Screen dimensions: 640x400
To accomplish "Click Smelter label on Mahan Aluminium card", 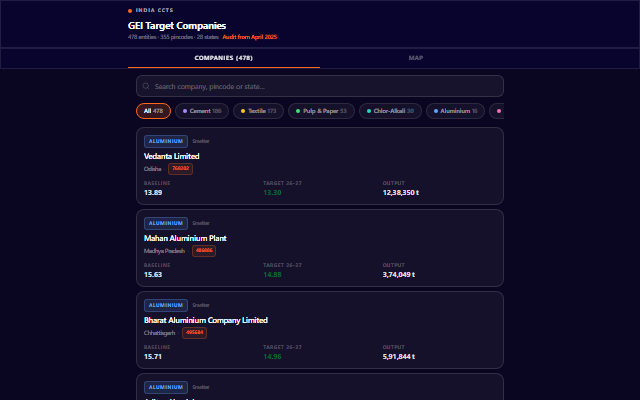I will pos(201,223).
